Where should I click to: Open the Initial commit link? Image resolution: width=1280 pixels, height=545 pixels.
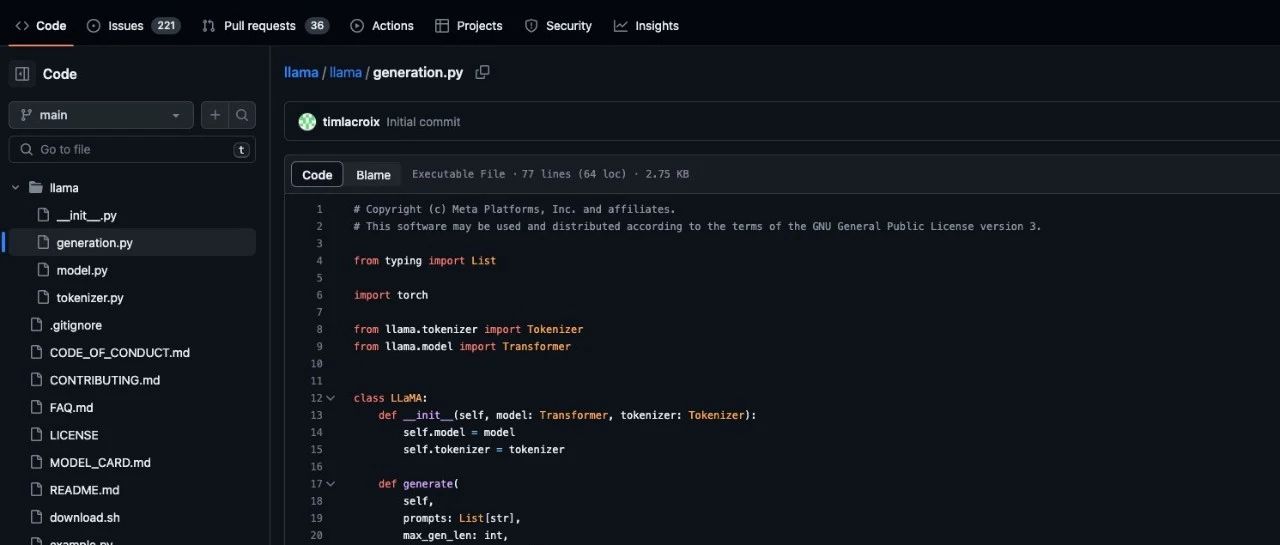(x=423, y=122)
